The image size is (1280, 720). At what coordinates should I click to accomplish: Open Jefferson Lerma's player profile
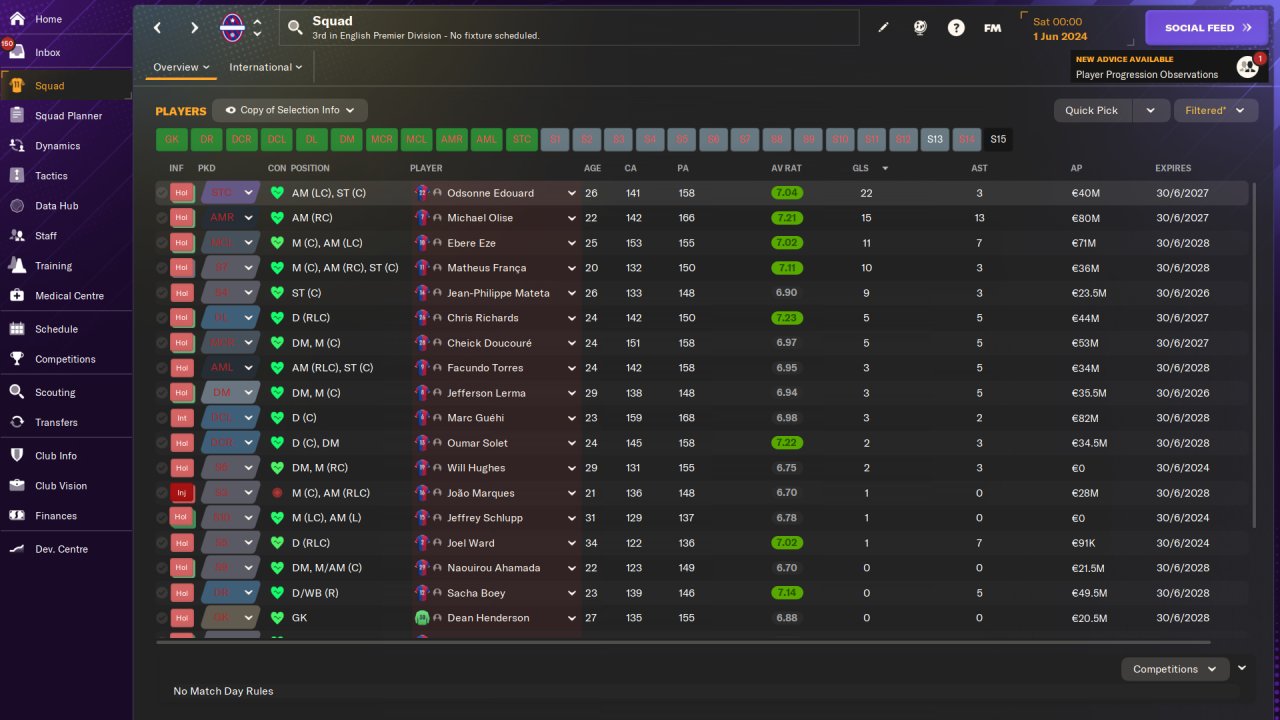pyautogui.click(x=490, y=393)
